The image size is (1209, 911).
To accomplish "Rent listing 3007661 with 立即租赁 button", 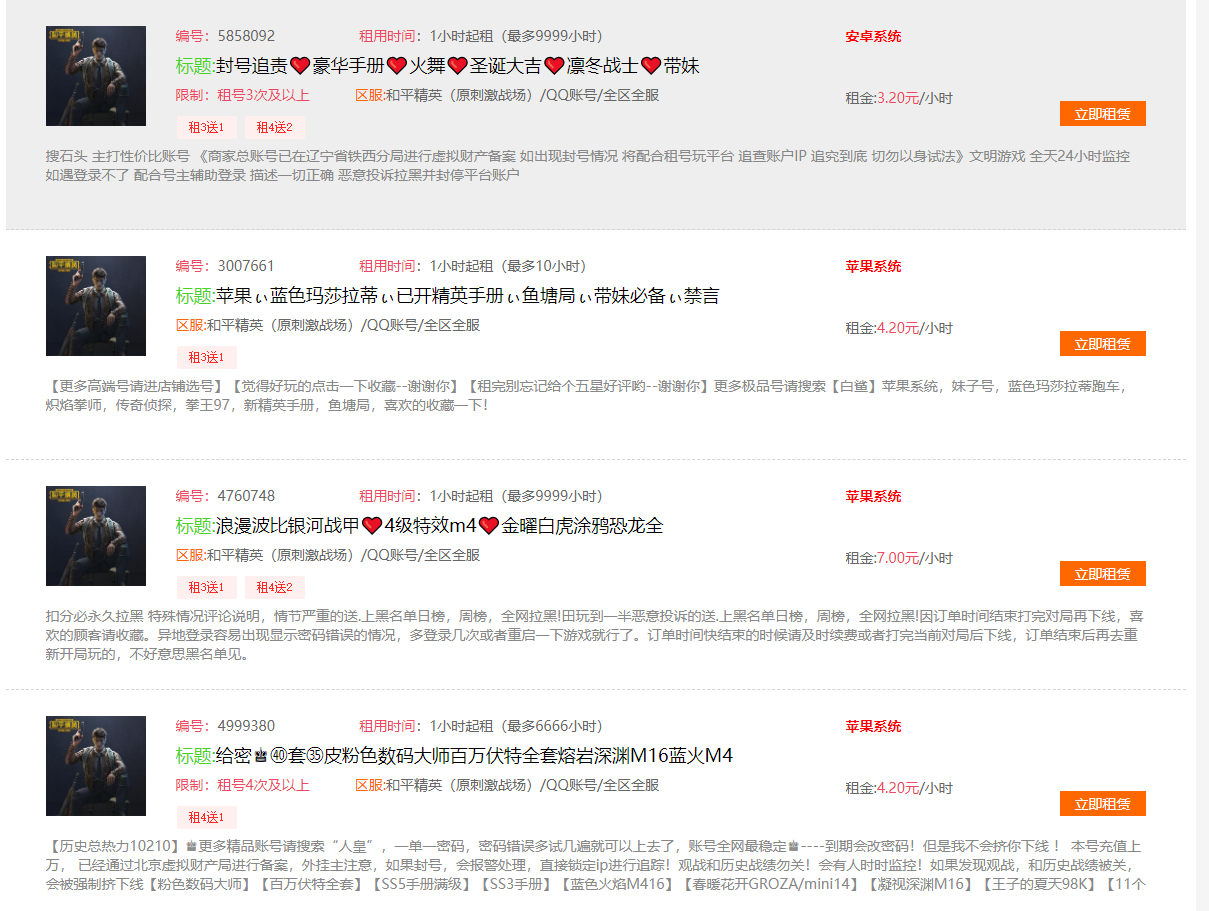I will (1102, 344).
